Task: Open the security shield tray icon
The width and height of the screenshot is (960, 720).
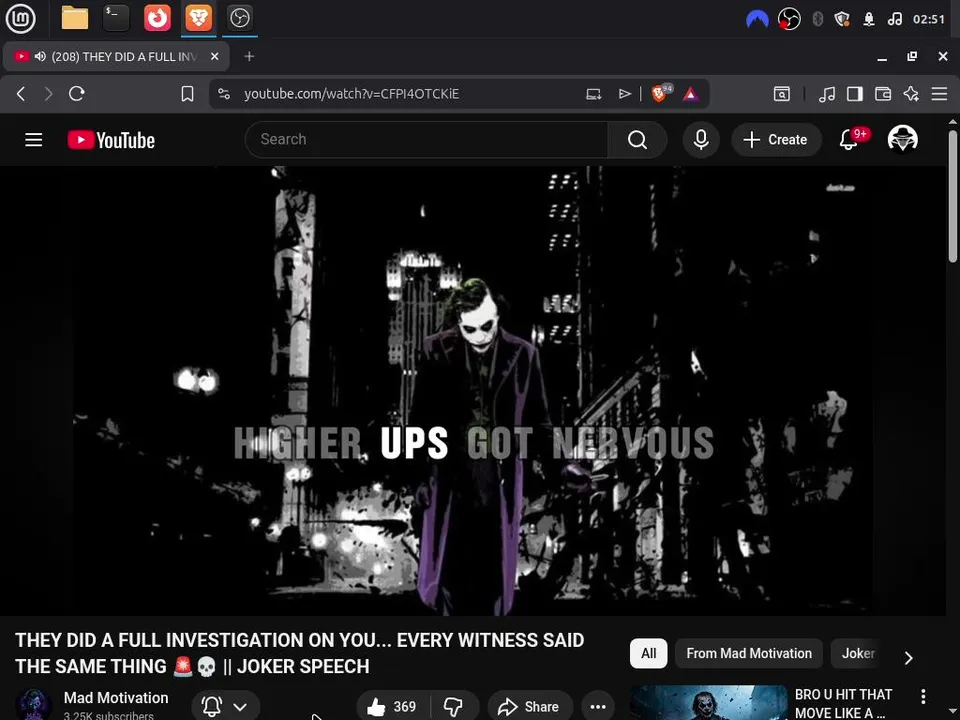Action: pos(842,19)
